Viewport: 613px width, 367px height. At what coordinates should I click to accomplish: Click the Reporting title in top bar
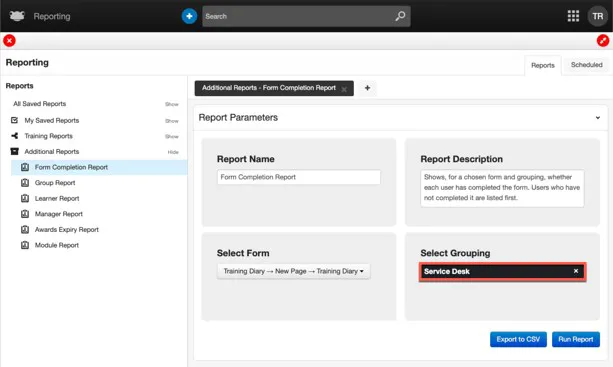click(52, 16)
